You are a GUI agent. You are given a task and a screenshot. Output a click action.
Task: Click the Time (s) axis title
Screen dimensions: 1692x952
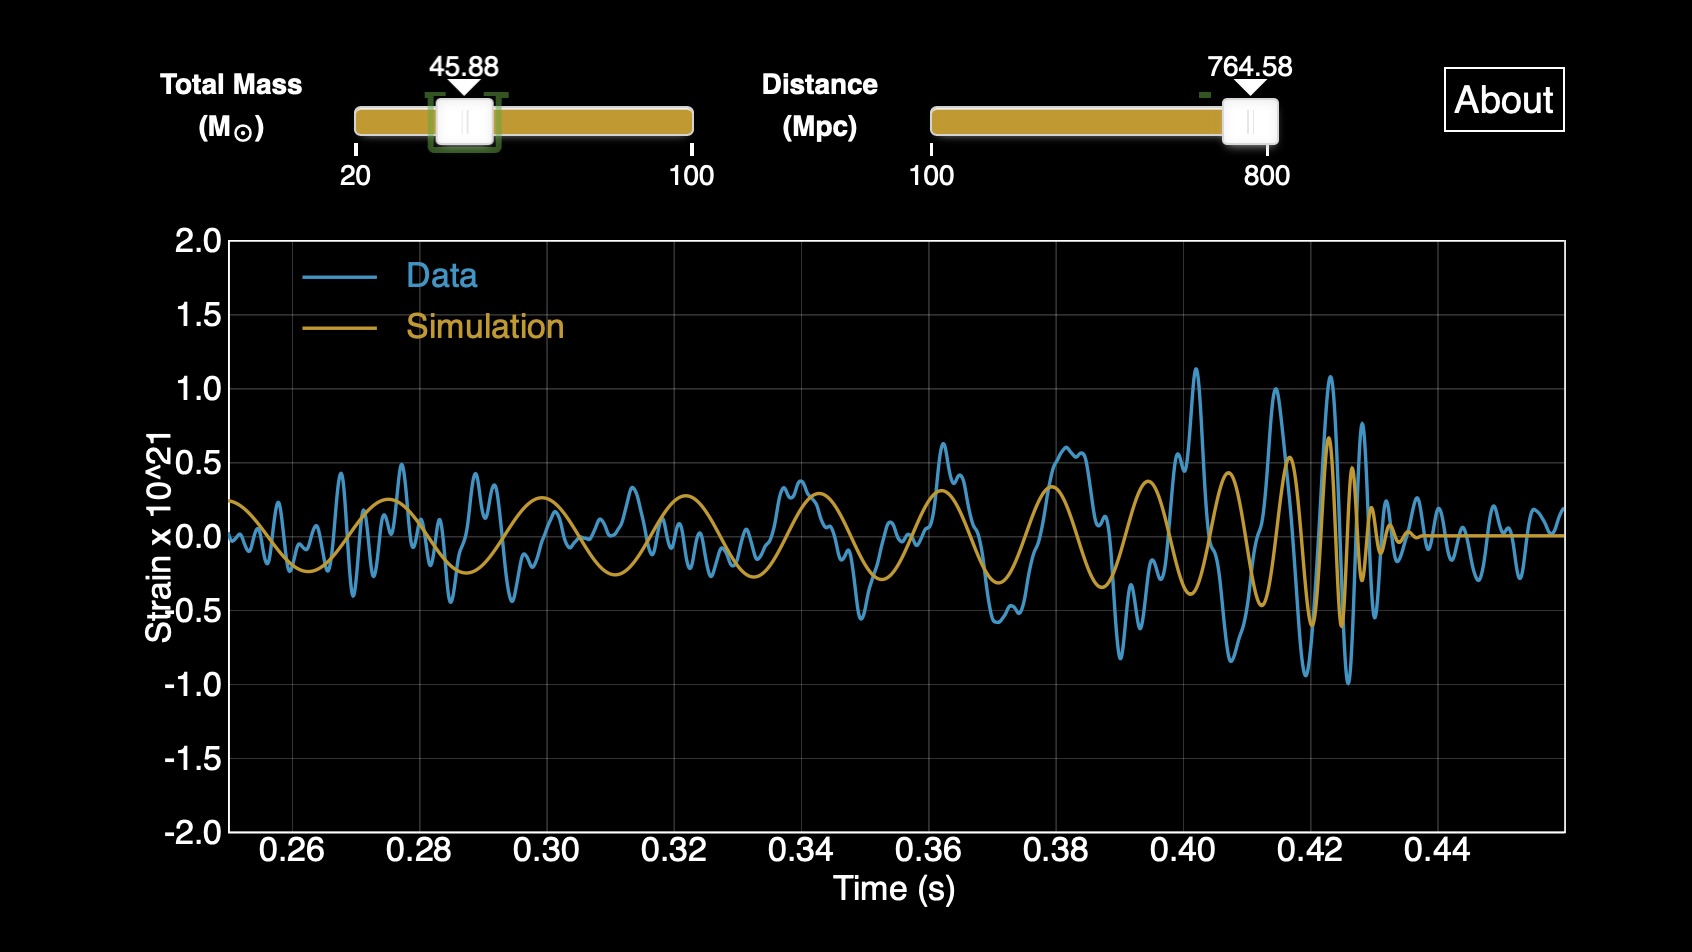point(894,888)
